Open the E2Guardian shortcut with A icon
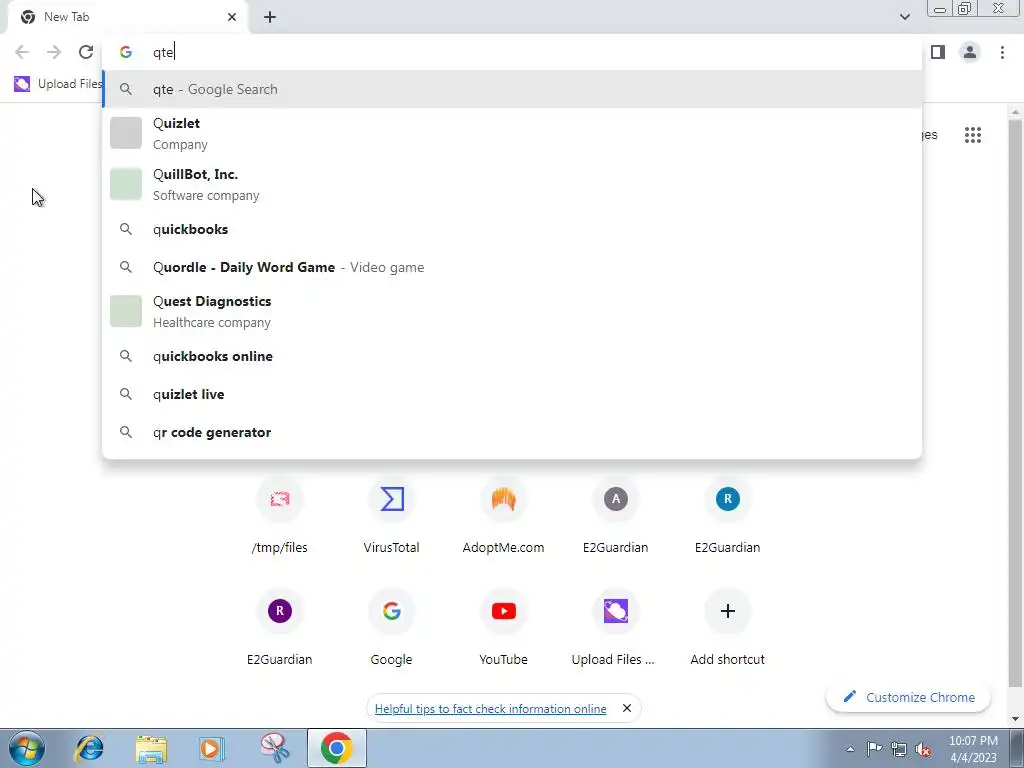This screenshot has width=1024, height=768. (615, 516)
